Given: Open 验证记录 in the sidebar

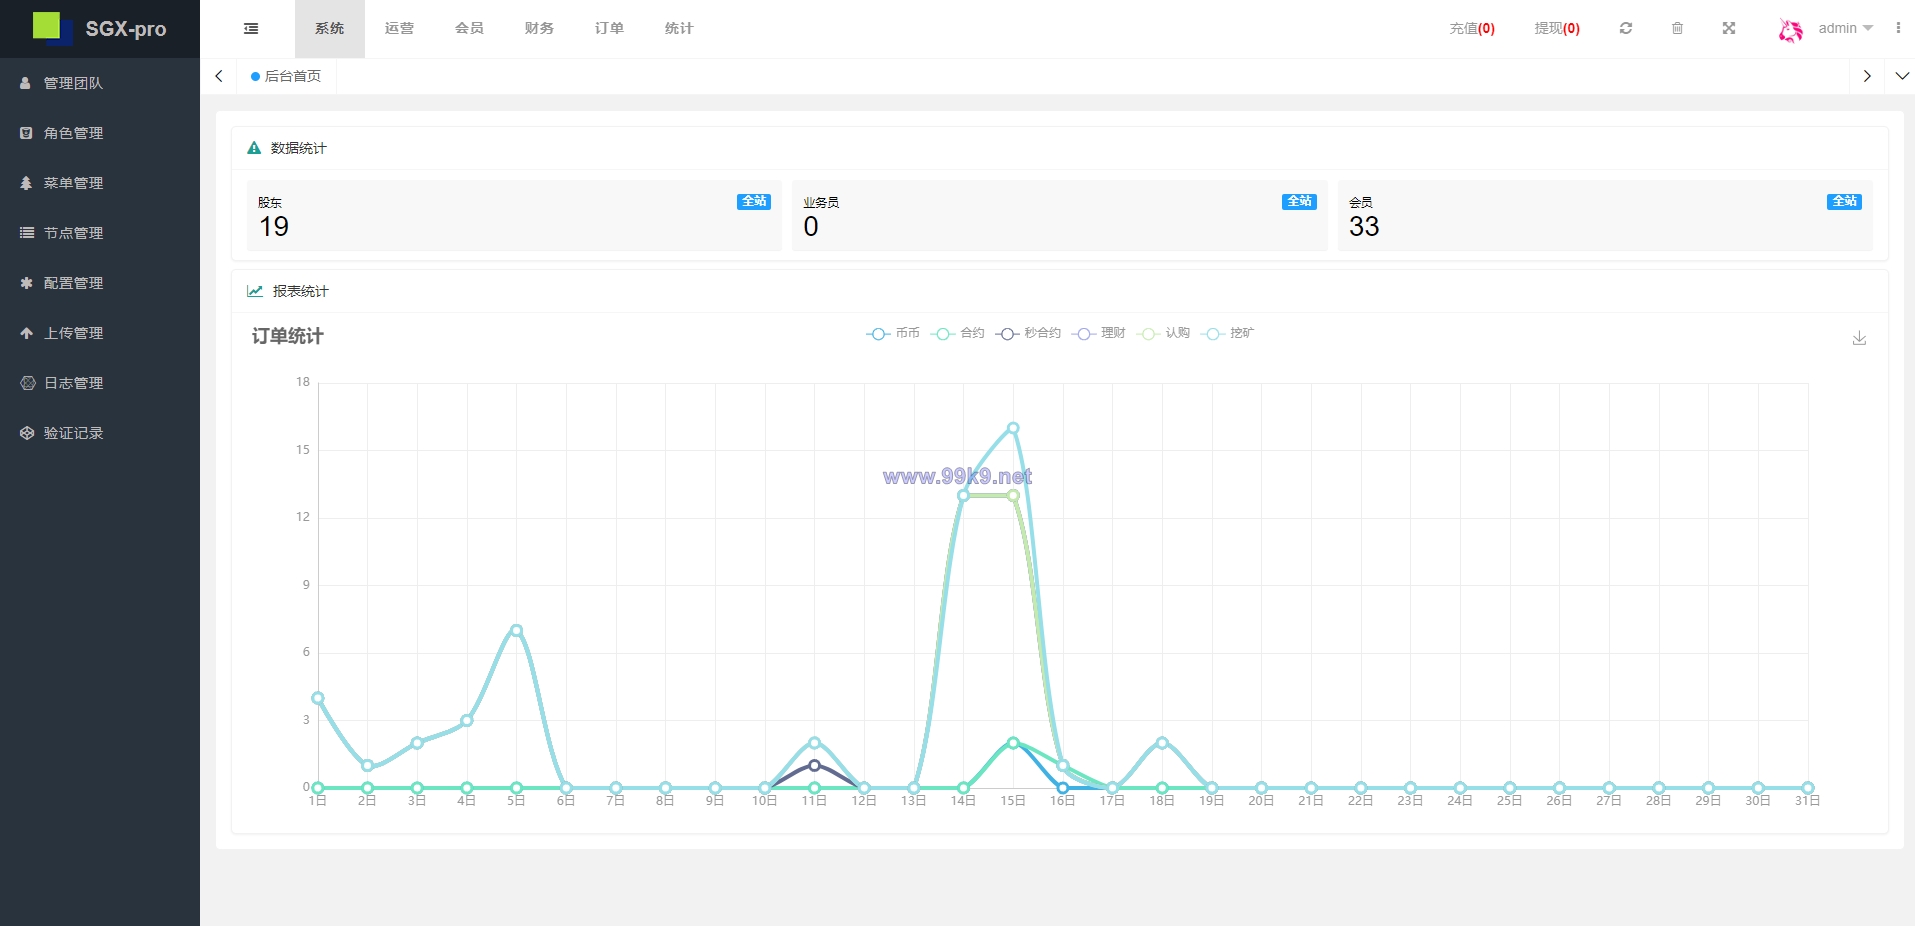Looking at the screenshot, I should point(100,433).
